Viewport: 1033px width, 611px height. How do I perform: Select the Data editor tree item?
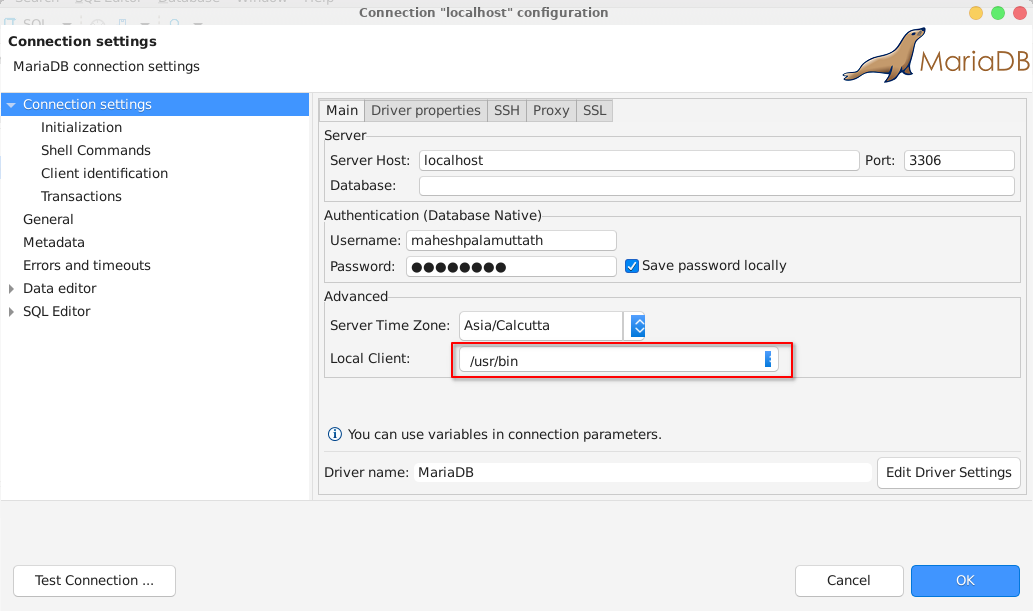tap(59, 289)
